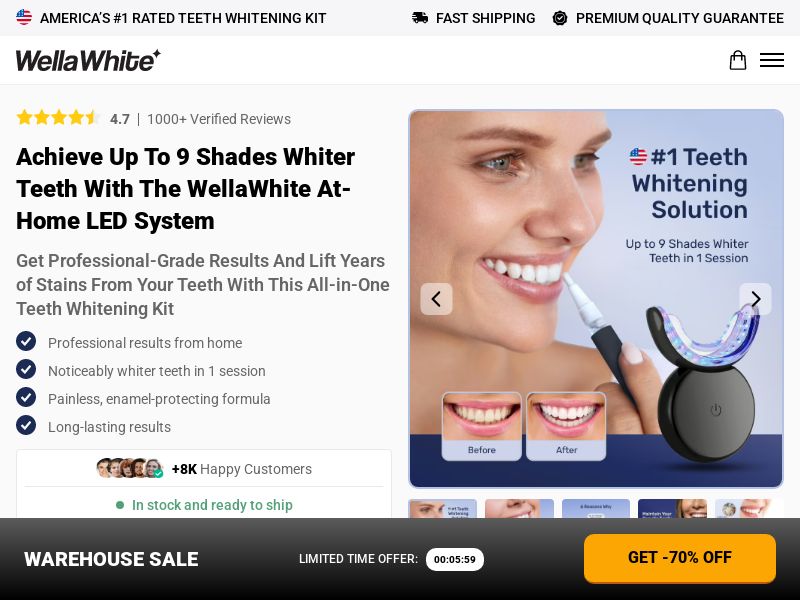The width and height of the screenshot is (800, 600).
Task: Click the American flag icon in top banner
Action: point(24,17)
